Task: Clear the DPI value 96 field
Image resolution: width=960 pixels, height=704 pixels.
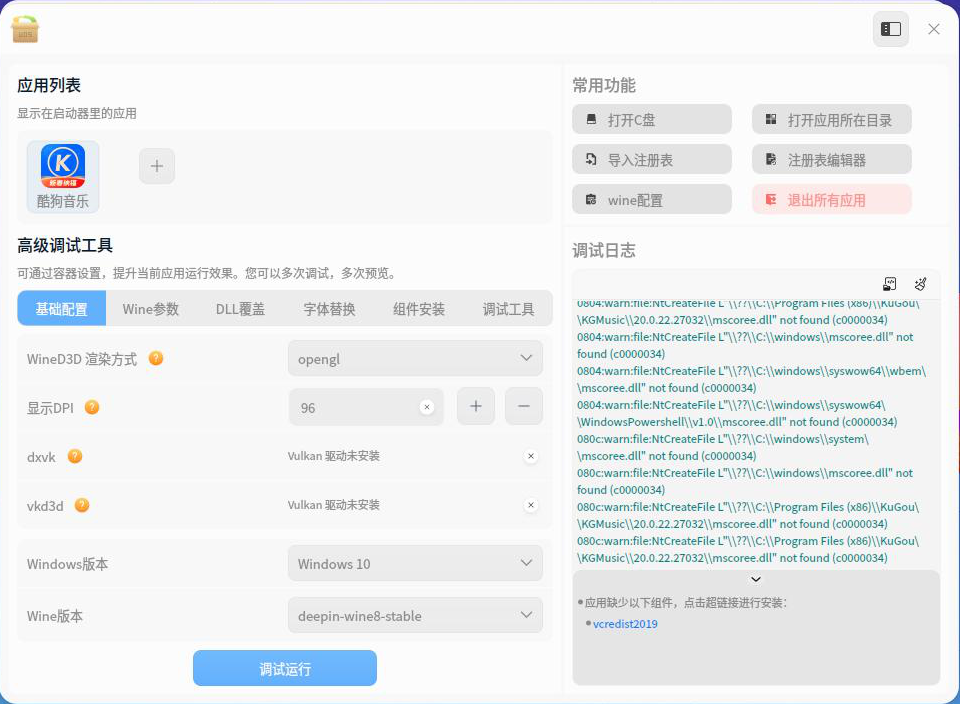Action: [x=427, y=407]
